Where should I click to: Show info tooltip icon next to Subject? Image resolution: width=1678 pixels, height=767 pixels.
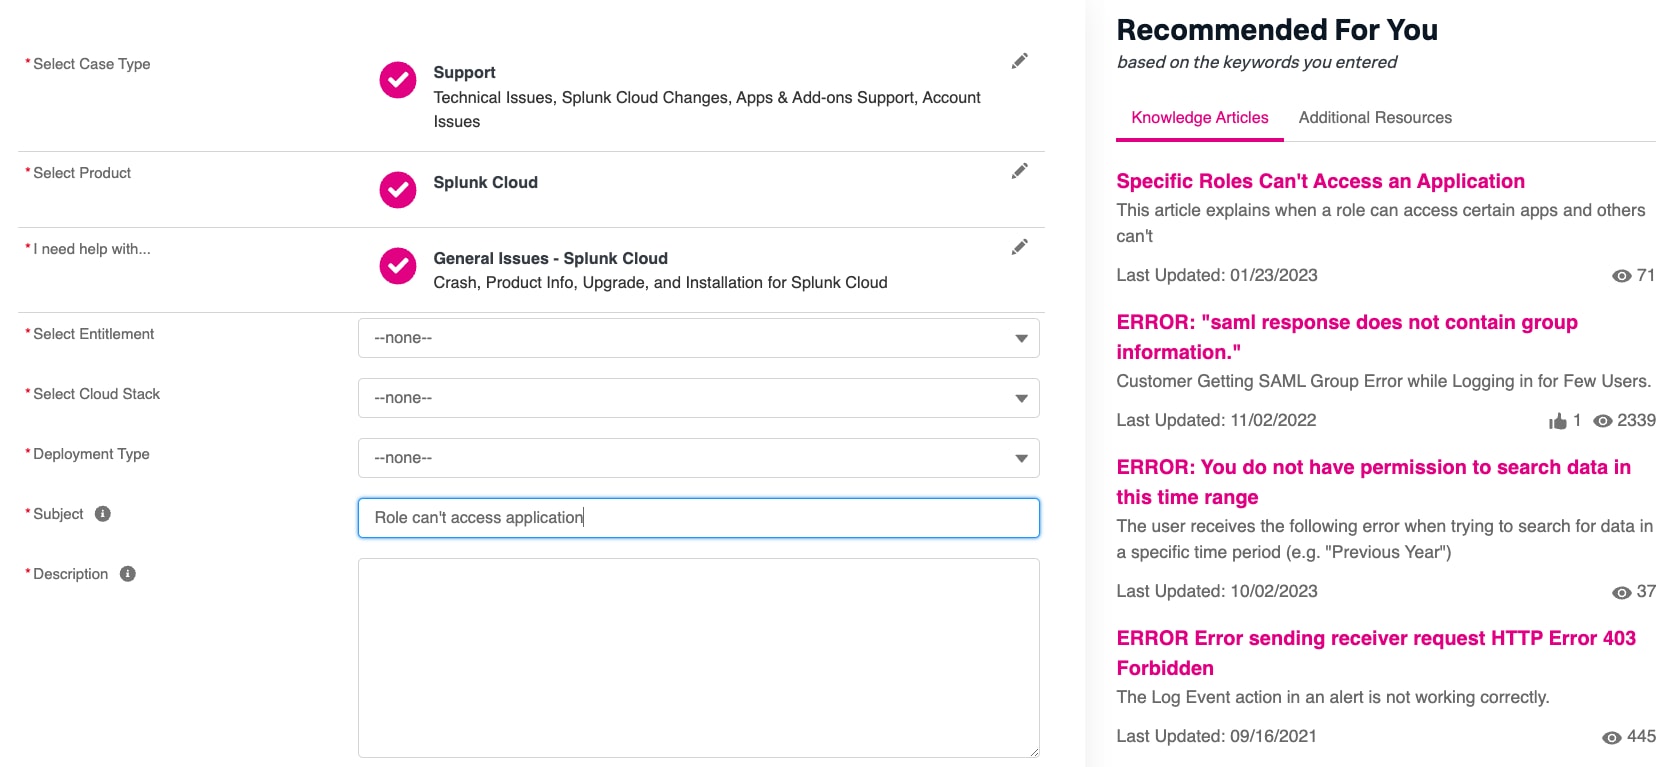pos(103,514)
